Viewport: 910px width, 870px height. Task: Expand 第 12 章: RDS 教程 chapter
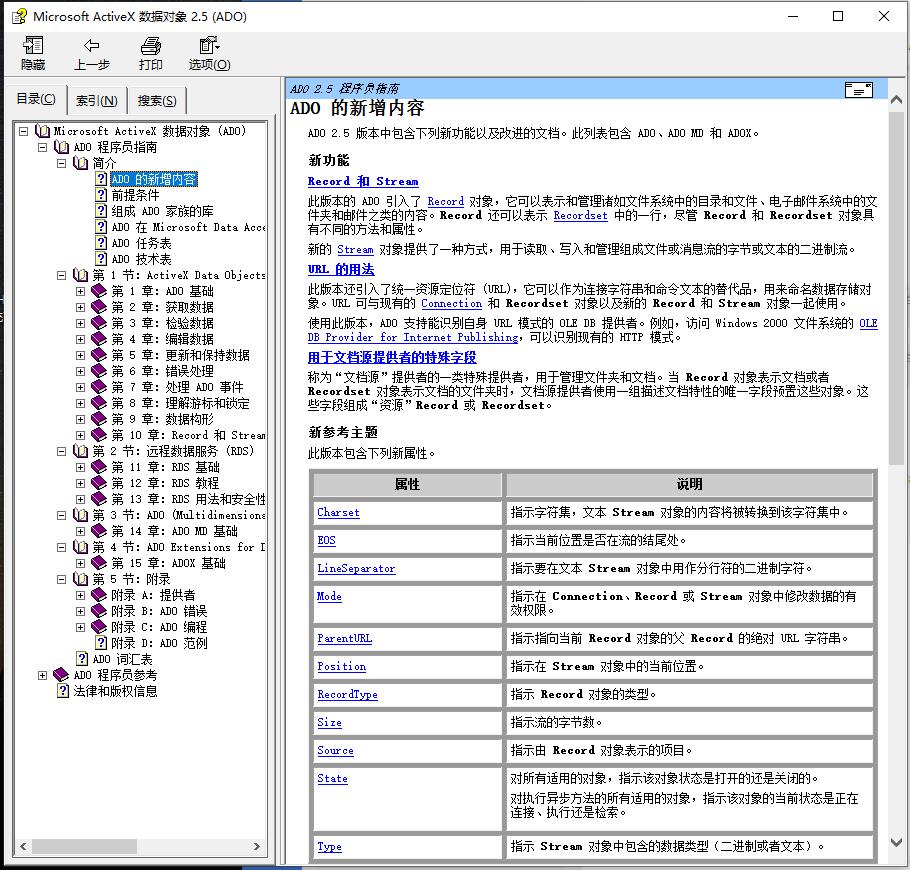[x=81, y=483]
